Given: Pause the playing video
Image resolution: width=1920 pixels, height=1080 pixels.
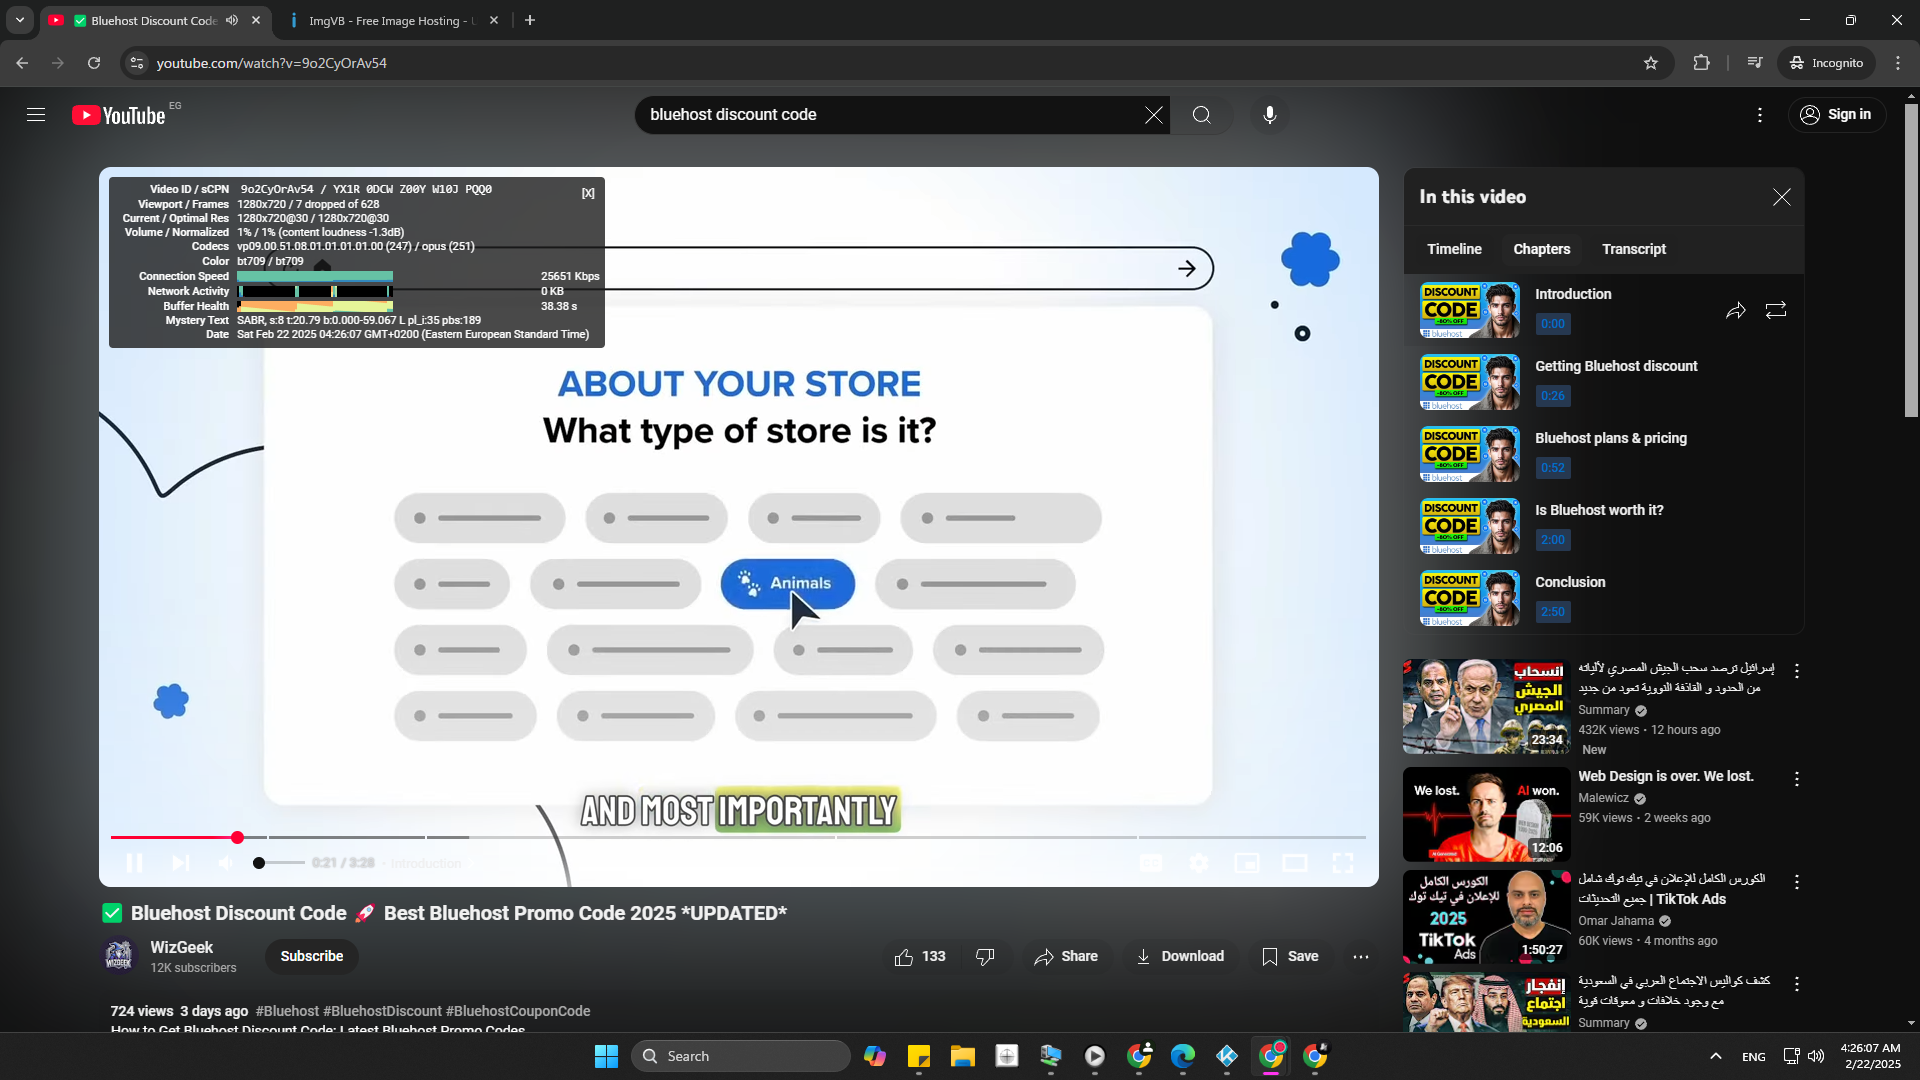Looking at the screenshot, I should point(134,863).
